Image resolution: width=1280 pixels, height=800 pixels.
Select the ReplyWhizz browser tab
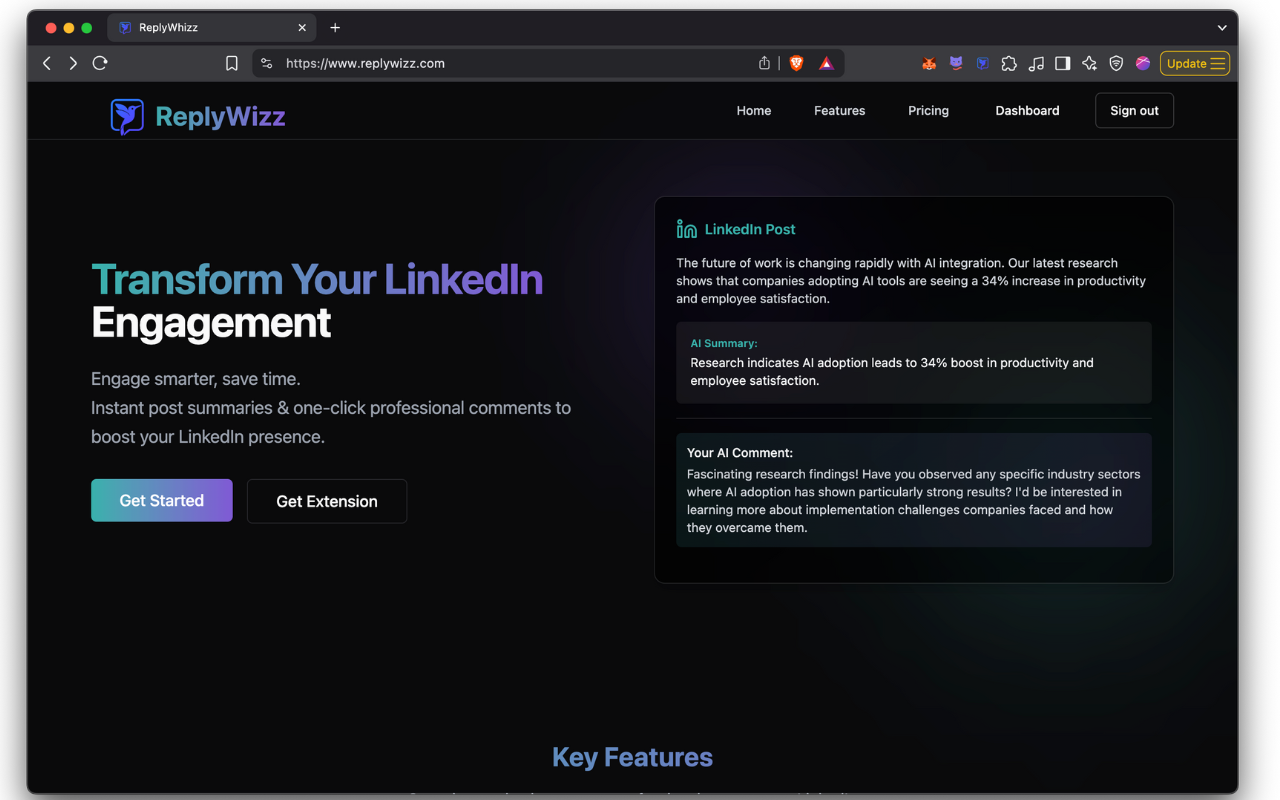coord(212,28)
